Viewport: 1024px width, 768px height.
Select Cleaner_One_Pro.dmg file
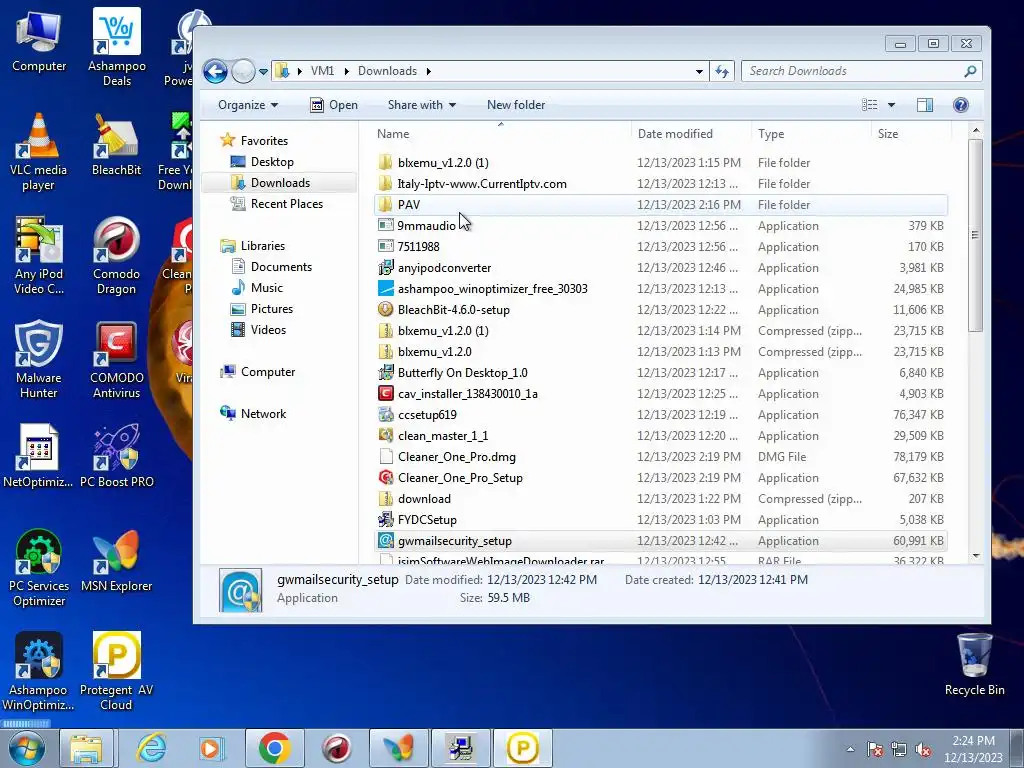tap(661, 456)
